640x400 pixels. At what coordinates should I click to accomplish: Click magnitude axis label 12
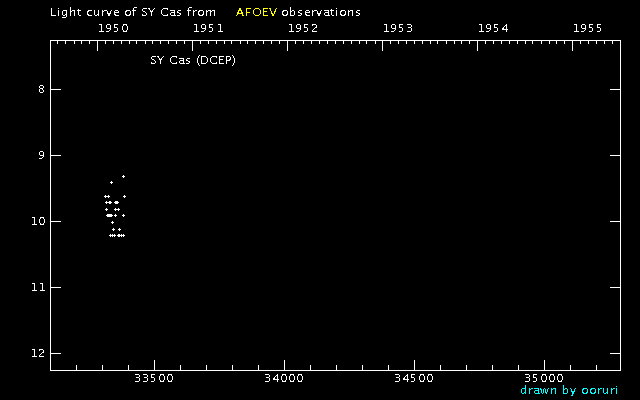click(x=38, y=353)
